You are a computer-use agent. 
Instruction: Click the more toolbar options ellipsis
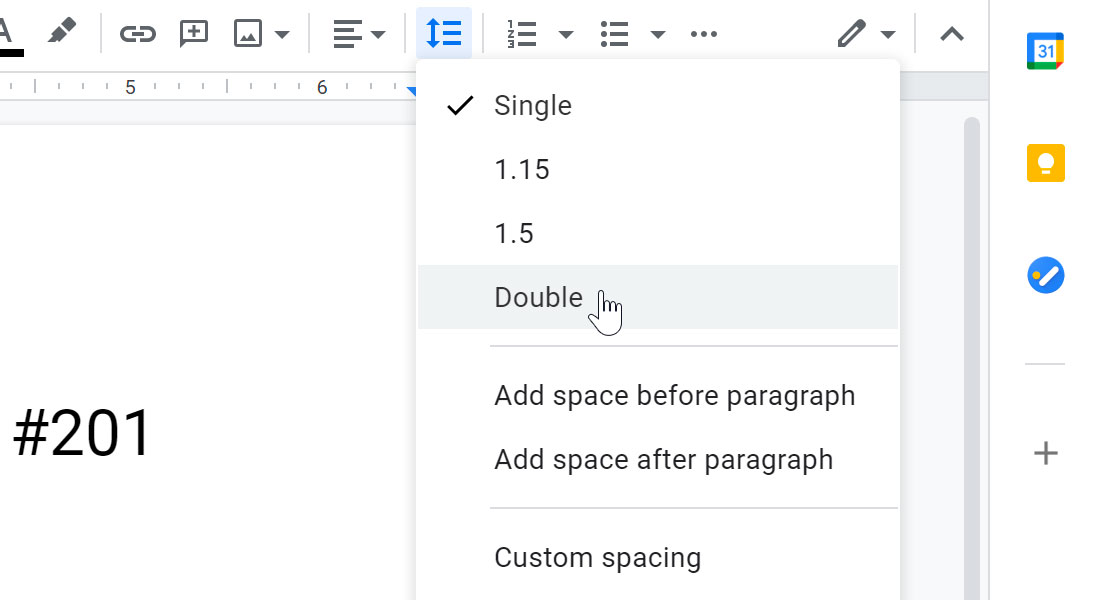click(704, 33)
